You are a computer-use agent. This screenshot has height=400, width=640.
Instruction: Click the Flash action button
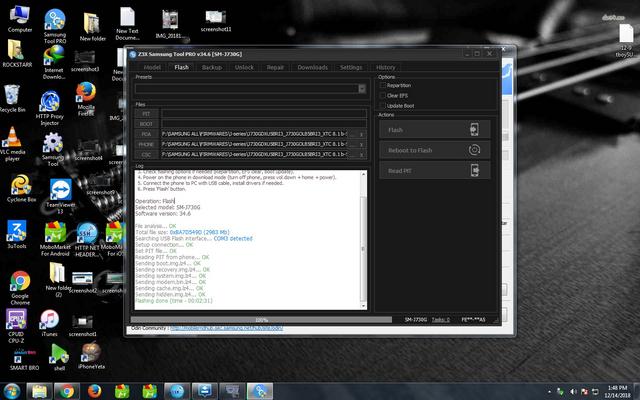tap(435, 130)
